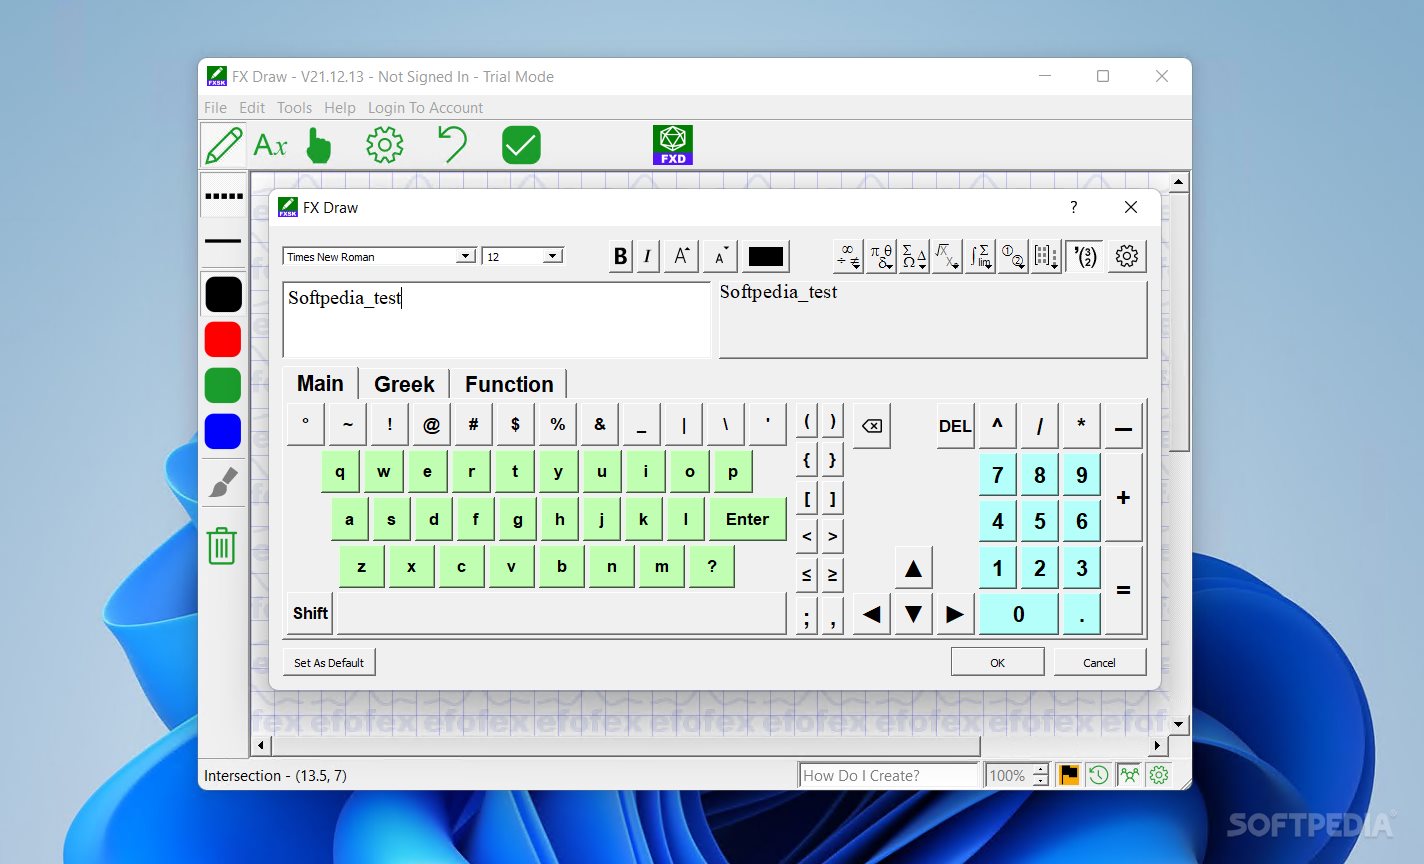The height and width of the screenshot is (864, 1424).
Task: Click the Enter key on keyboard
Action: pyautogui.click(x=747, y=519)
